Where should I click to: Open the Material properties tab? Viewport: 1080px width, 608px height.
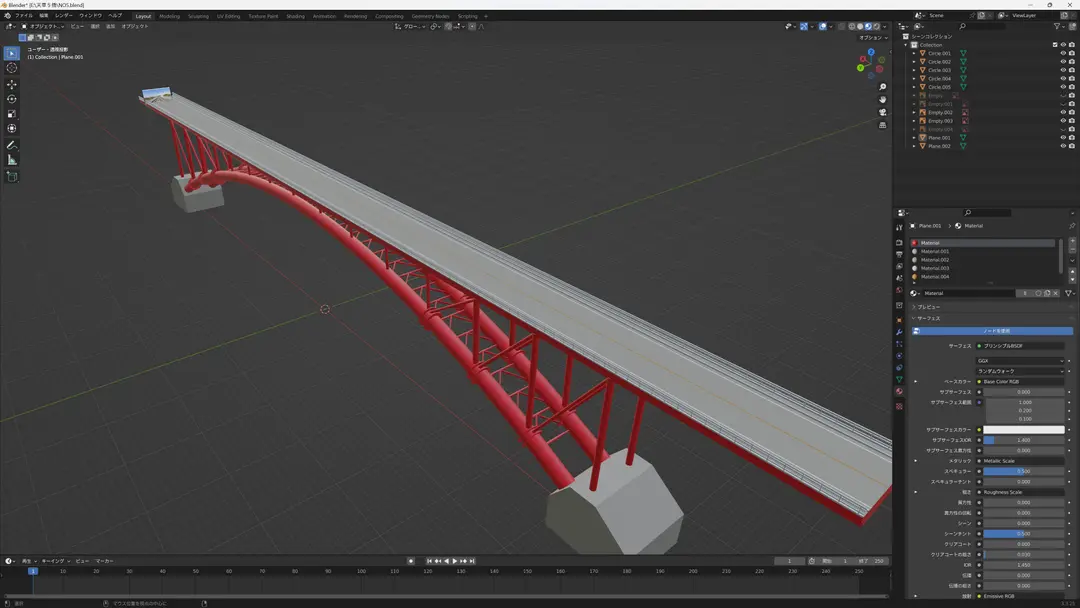pyautogui.click(x=899, y=391)
